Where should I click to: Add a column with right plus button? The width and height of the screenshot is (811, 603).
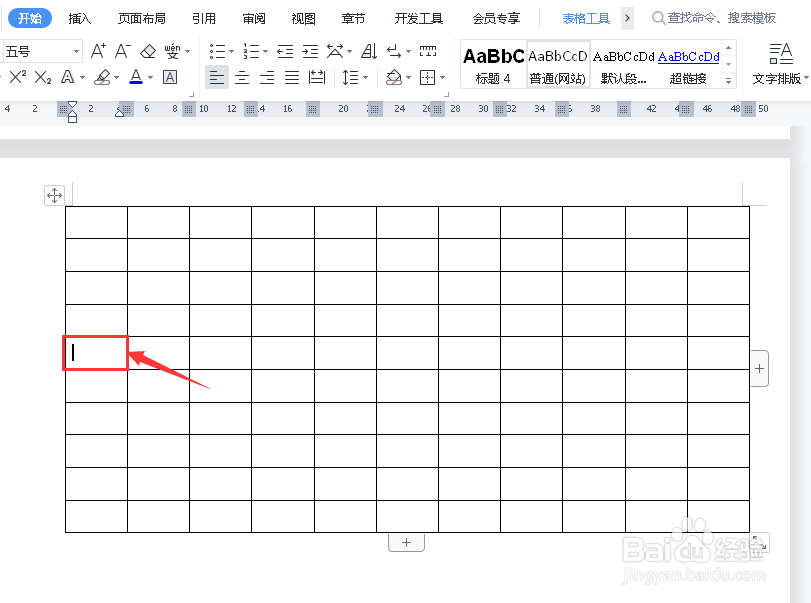click(x=759, y=368)
